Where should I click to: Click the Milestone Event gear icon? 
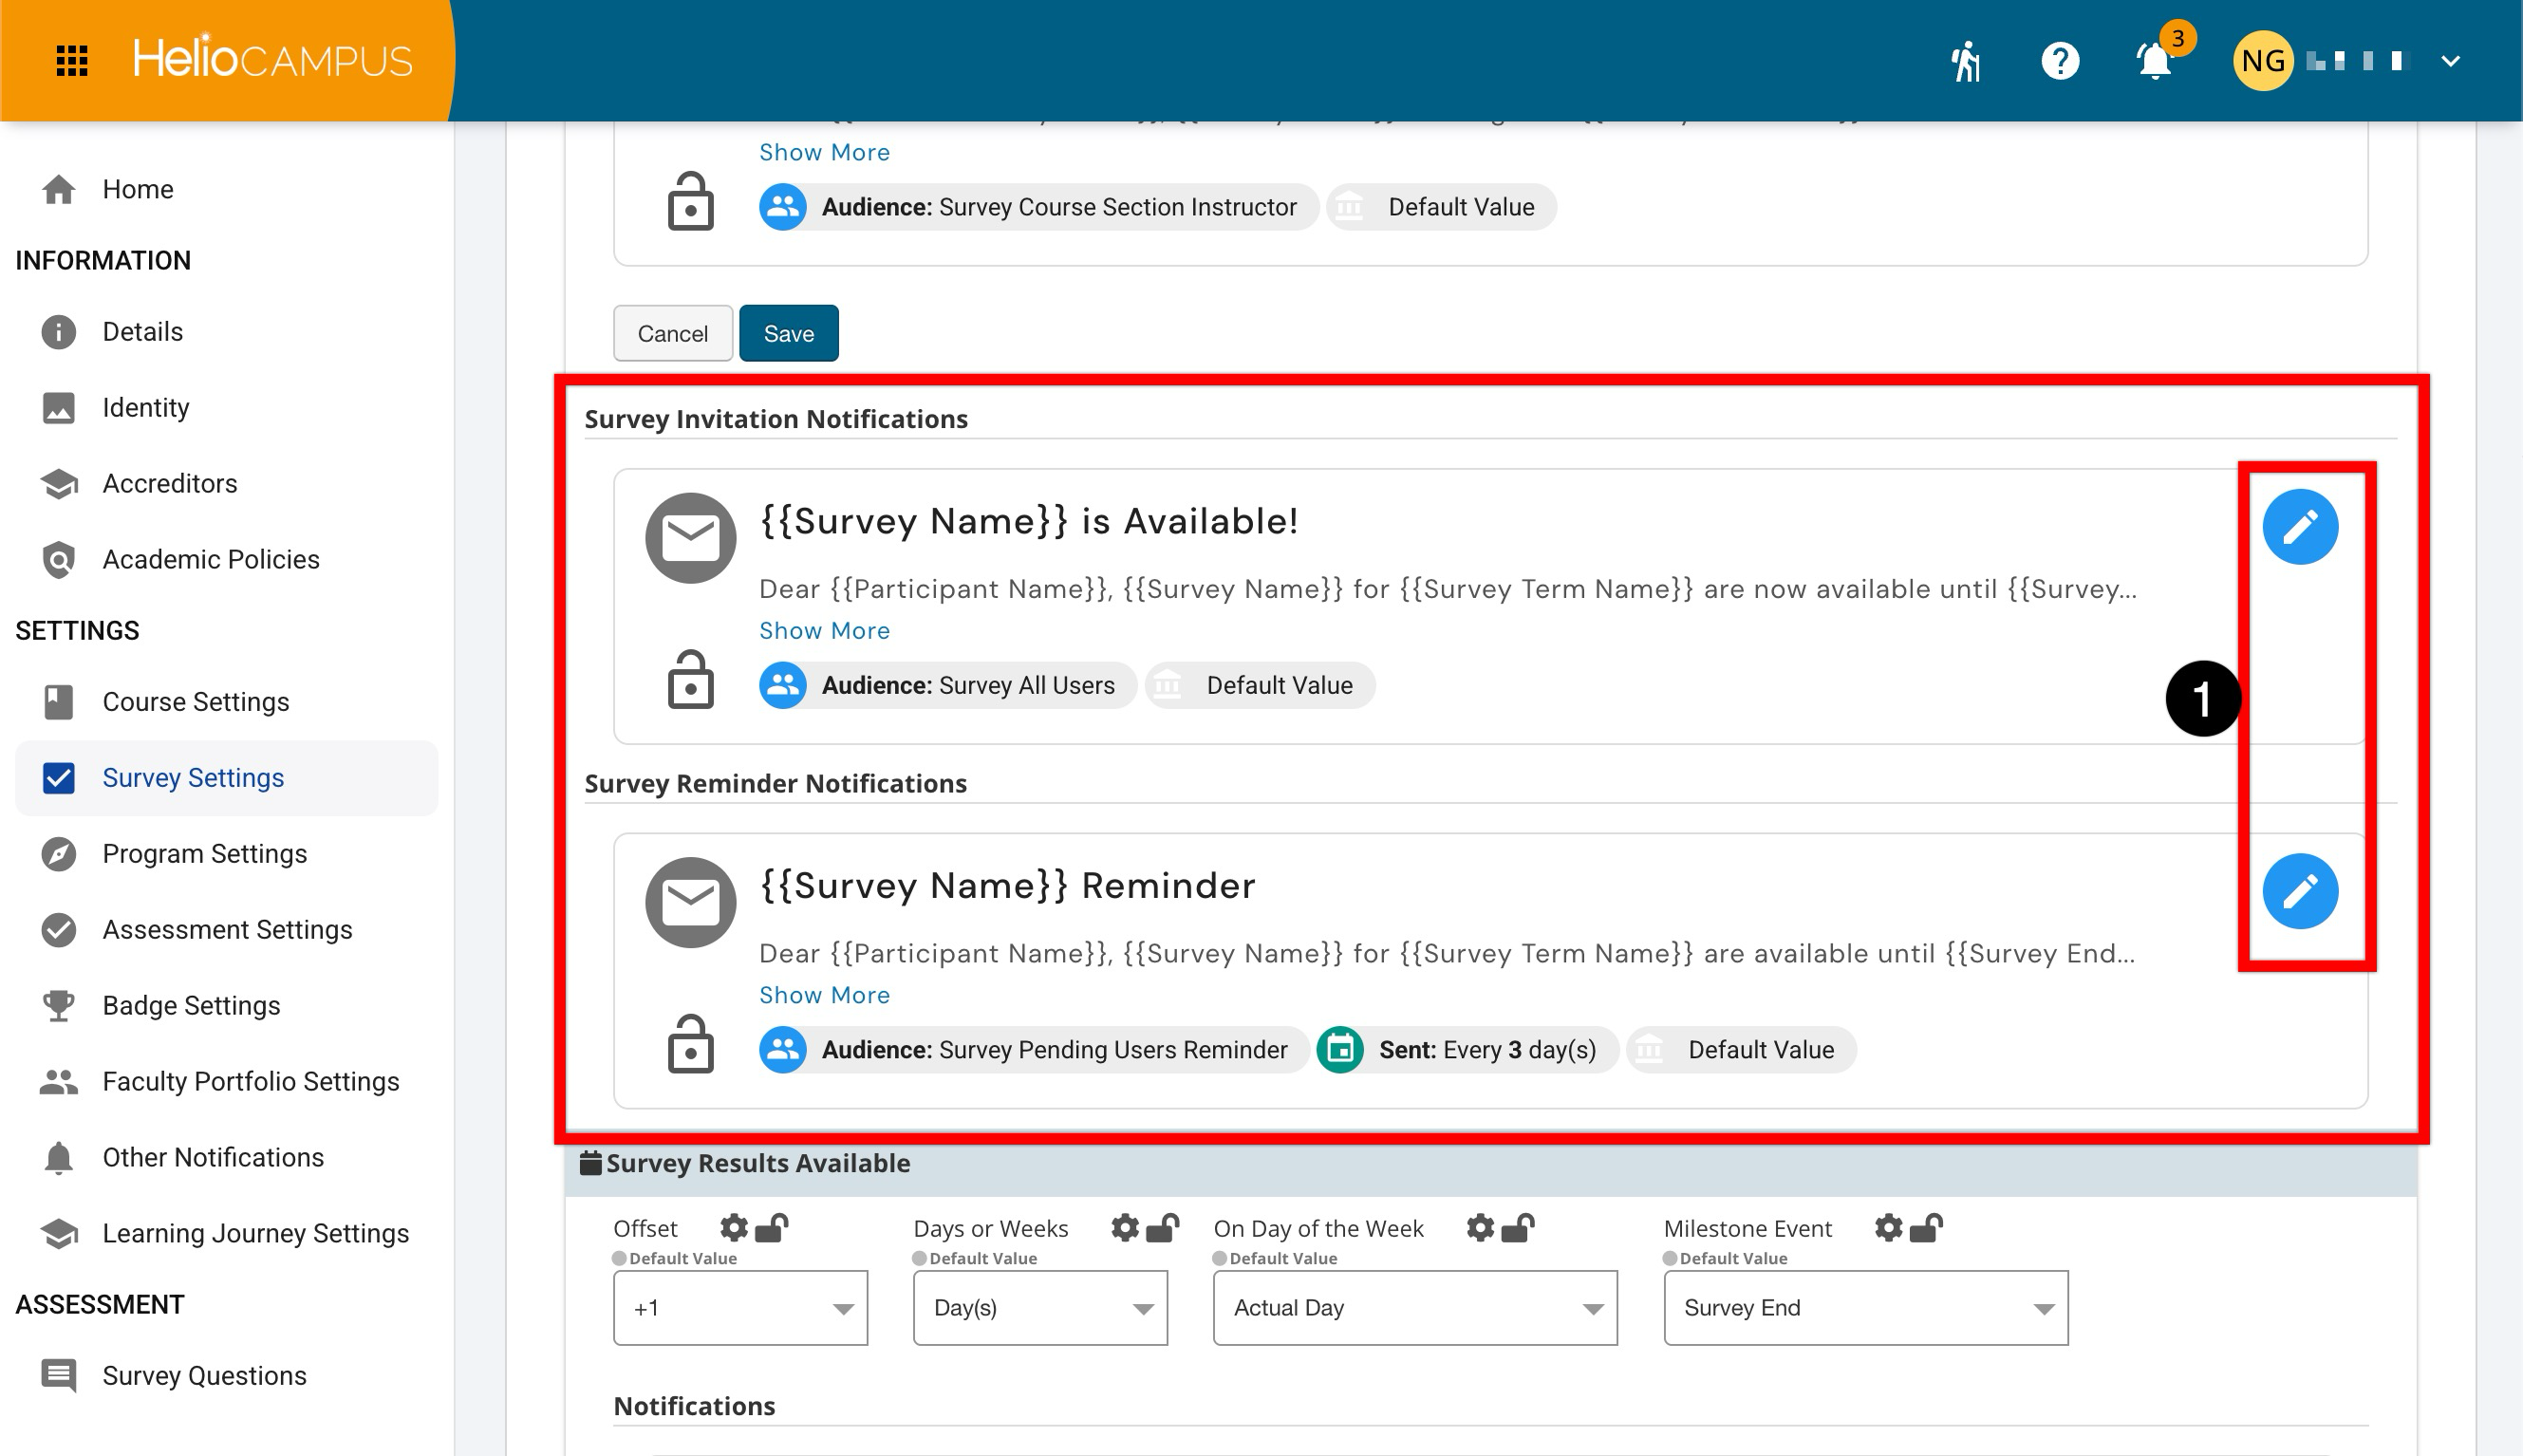coord(1888,1227)
